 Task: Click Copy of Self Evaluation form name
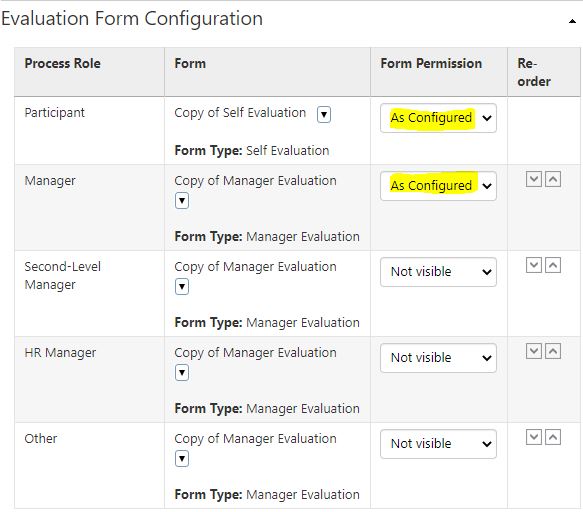(x=240, y=113)
